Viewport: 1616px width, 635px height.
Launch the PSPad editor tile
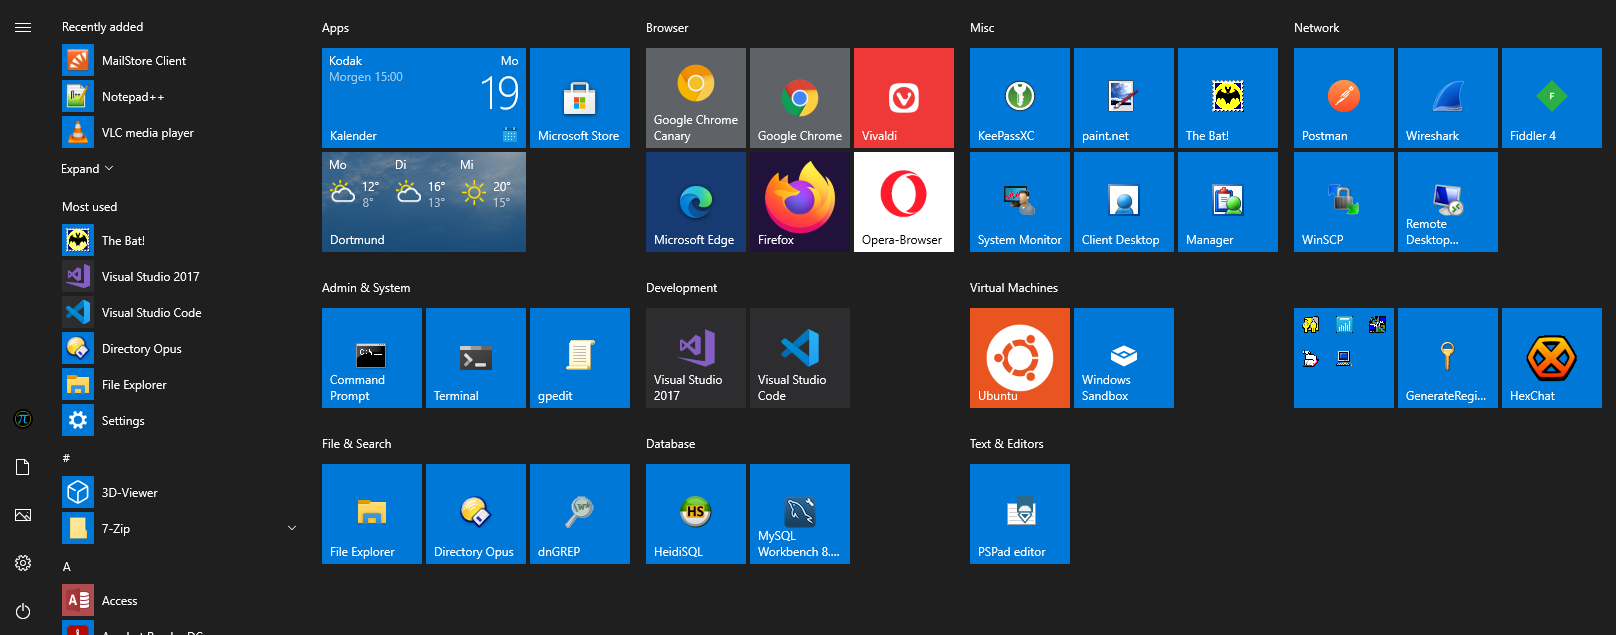tap(1020, 514)
